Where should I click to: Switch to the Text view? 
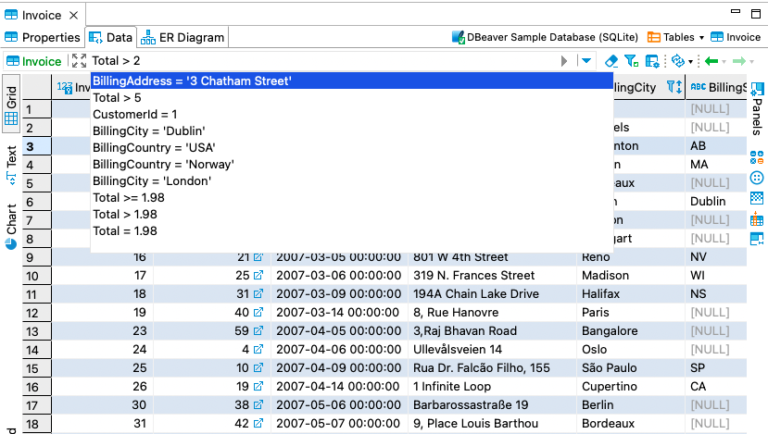(11, 164)
